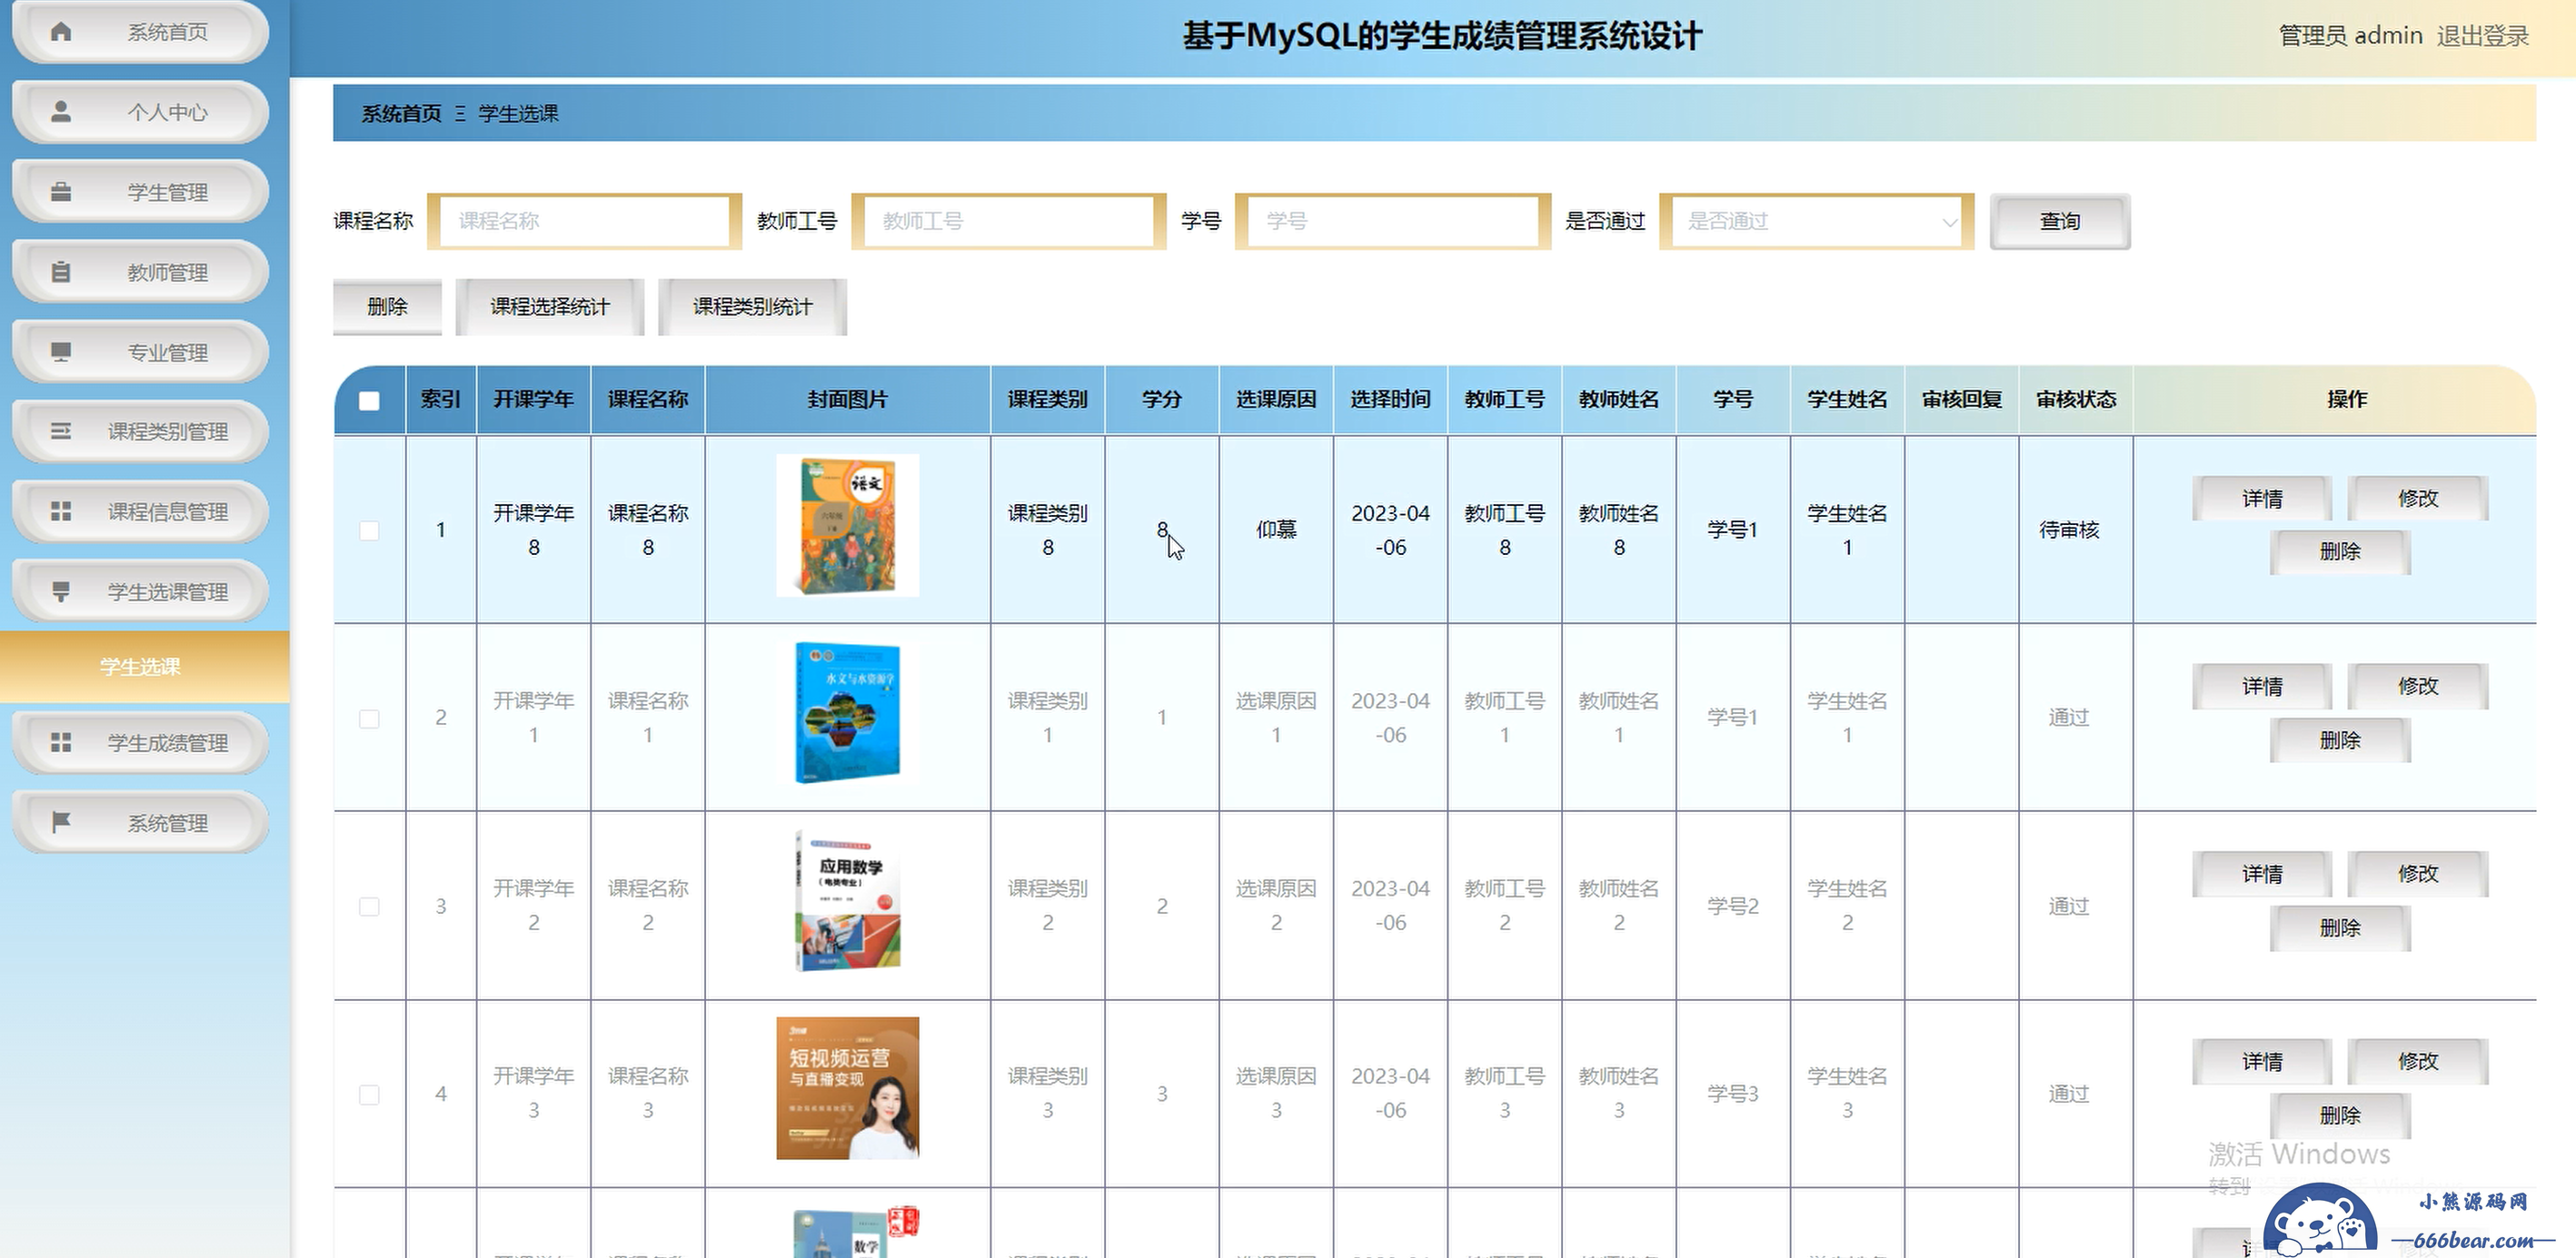Click the 学号3 cell in row 4
Screen dimensions: 2576x1258
(1732, 1094)
